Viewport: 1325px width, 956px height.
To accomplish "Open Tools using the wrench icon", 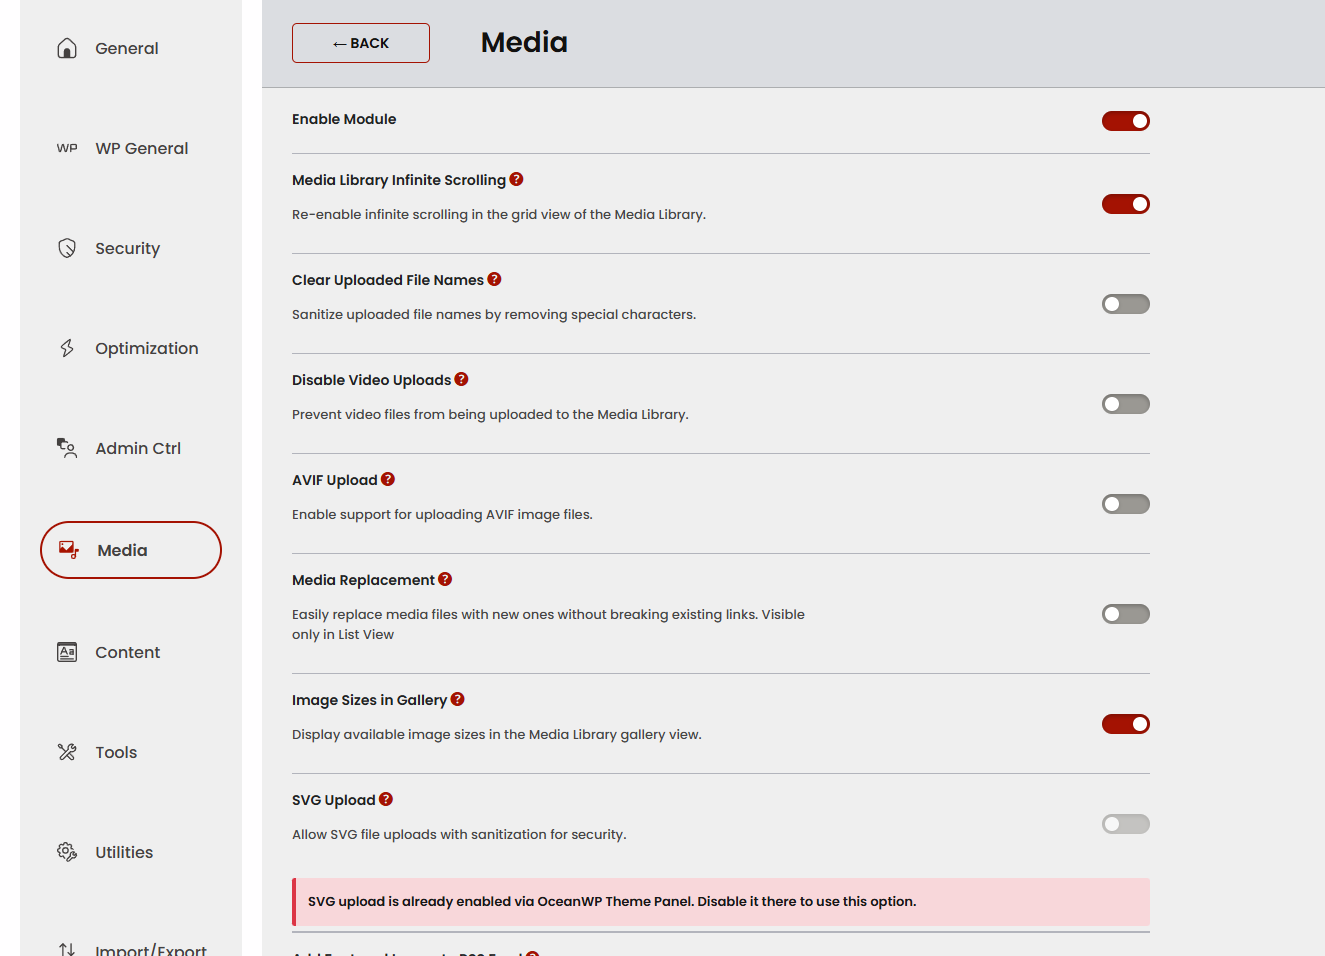I will point(66,751).
